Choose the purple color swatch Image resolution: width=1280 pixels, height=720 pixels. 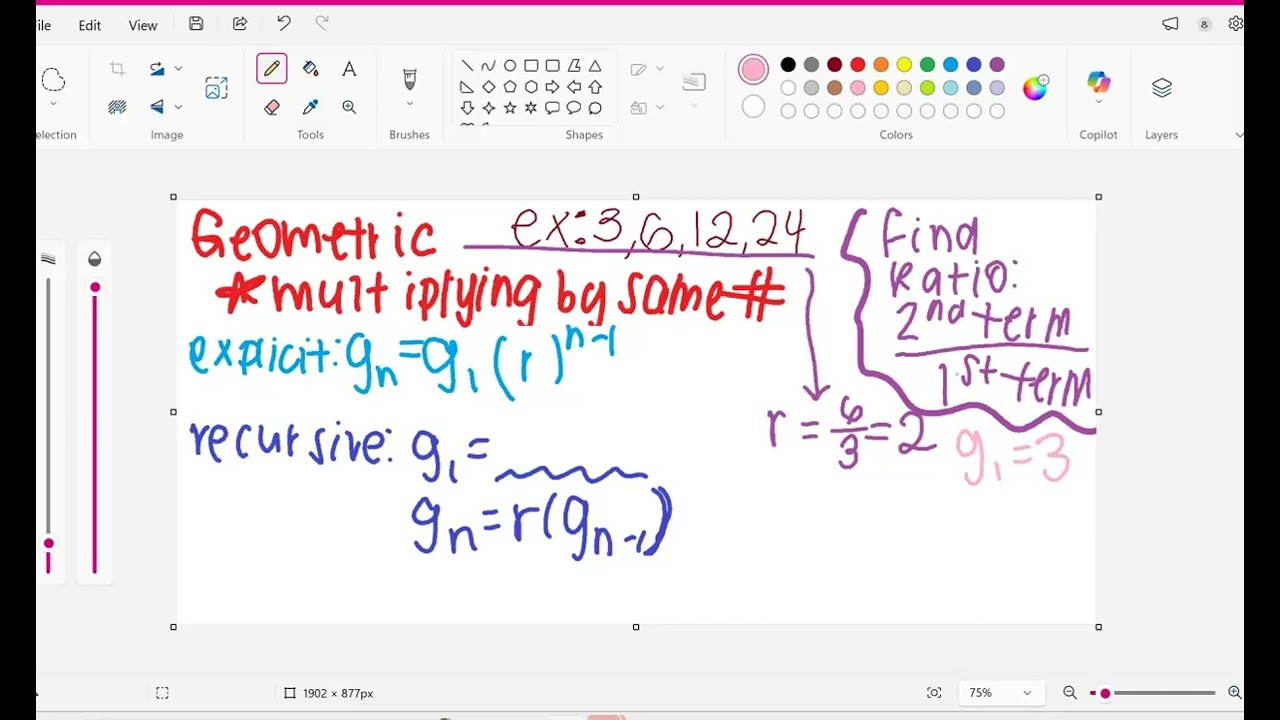(x=997, y=65)
